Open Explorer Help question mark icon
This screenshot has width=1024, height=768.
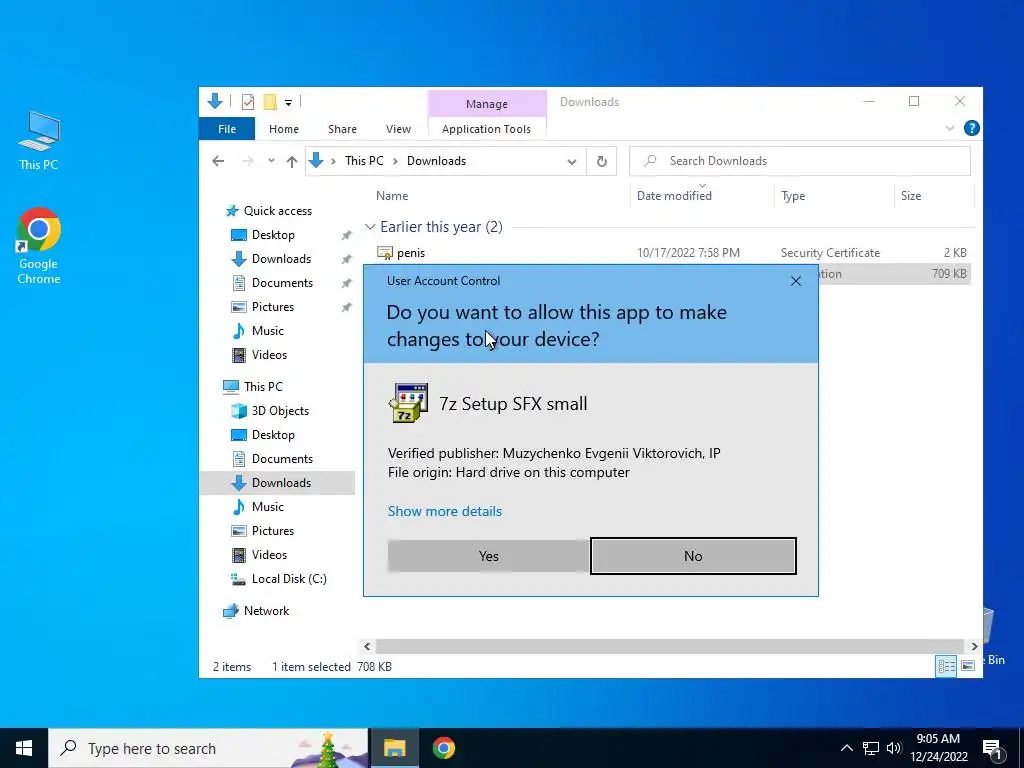(x=971, y=129)
